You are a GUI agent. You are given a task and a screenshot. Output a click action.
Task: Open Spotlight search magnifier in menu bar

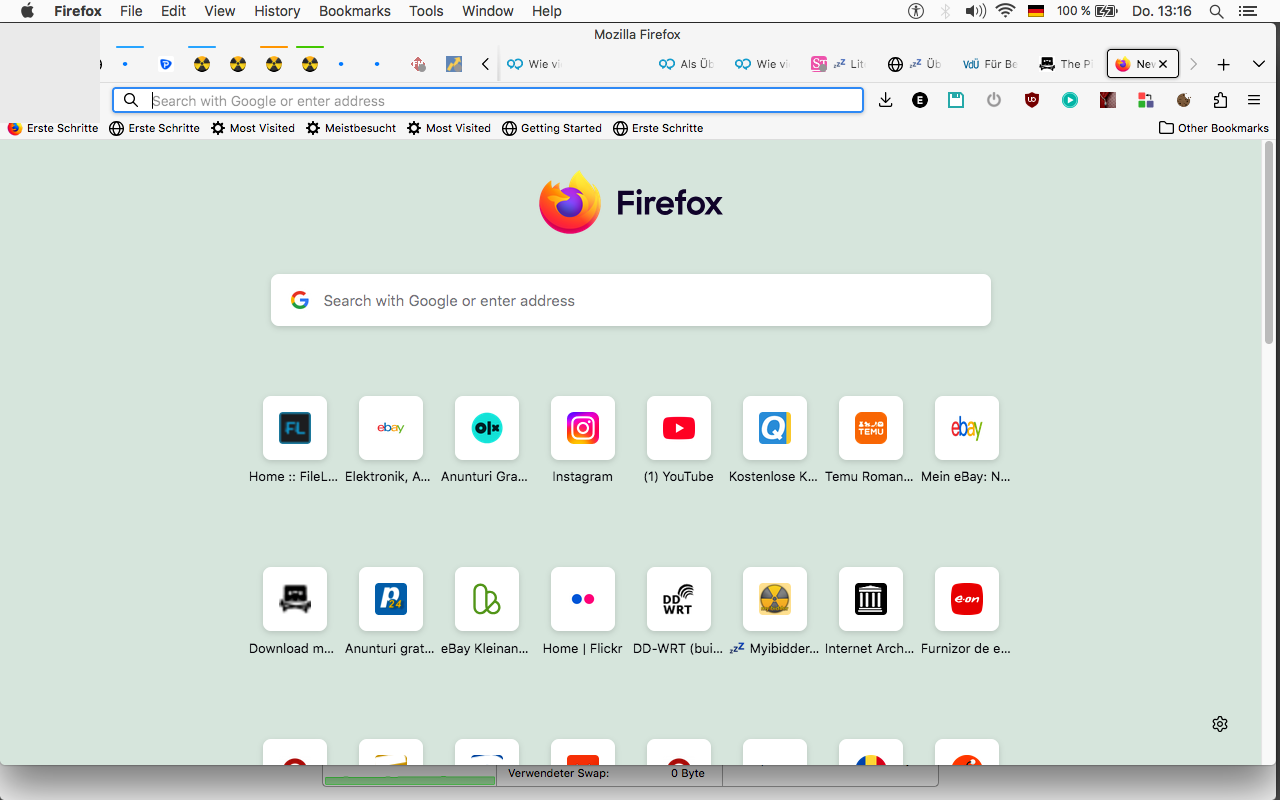1216,11
